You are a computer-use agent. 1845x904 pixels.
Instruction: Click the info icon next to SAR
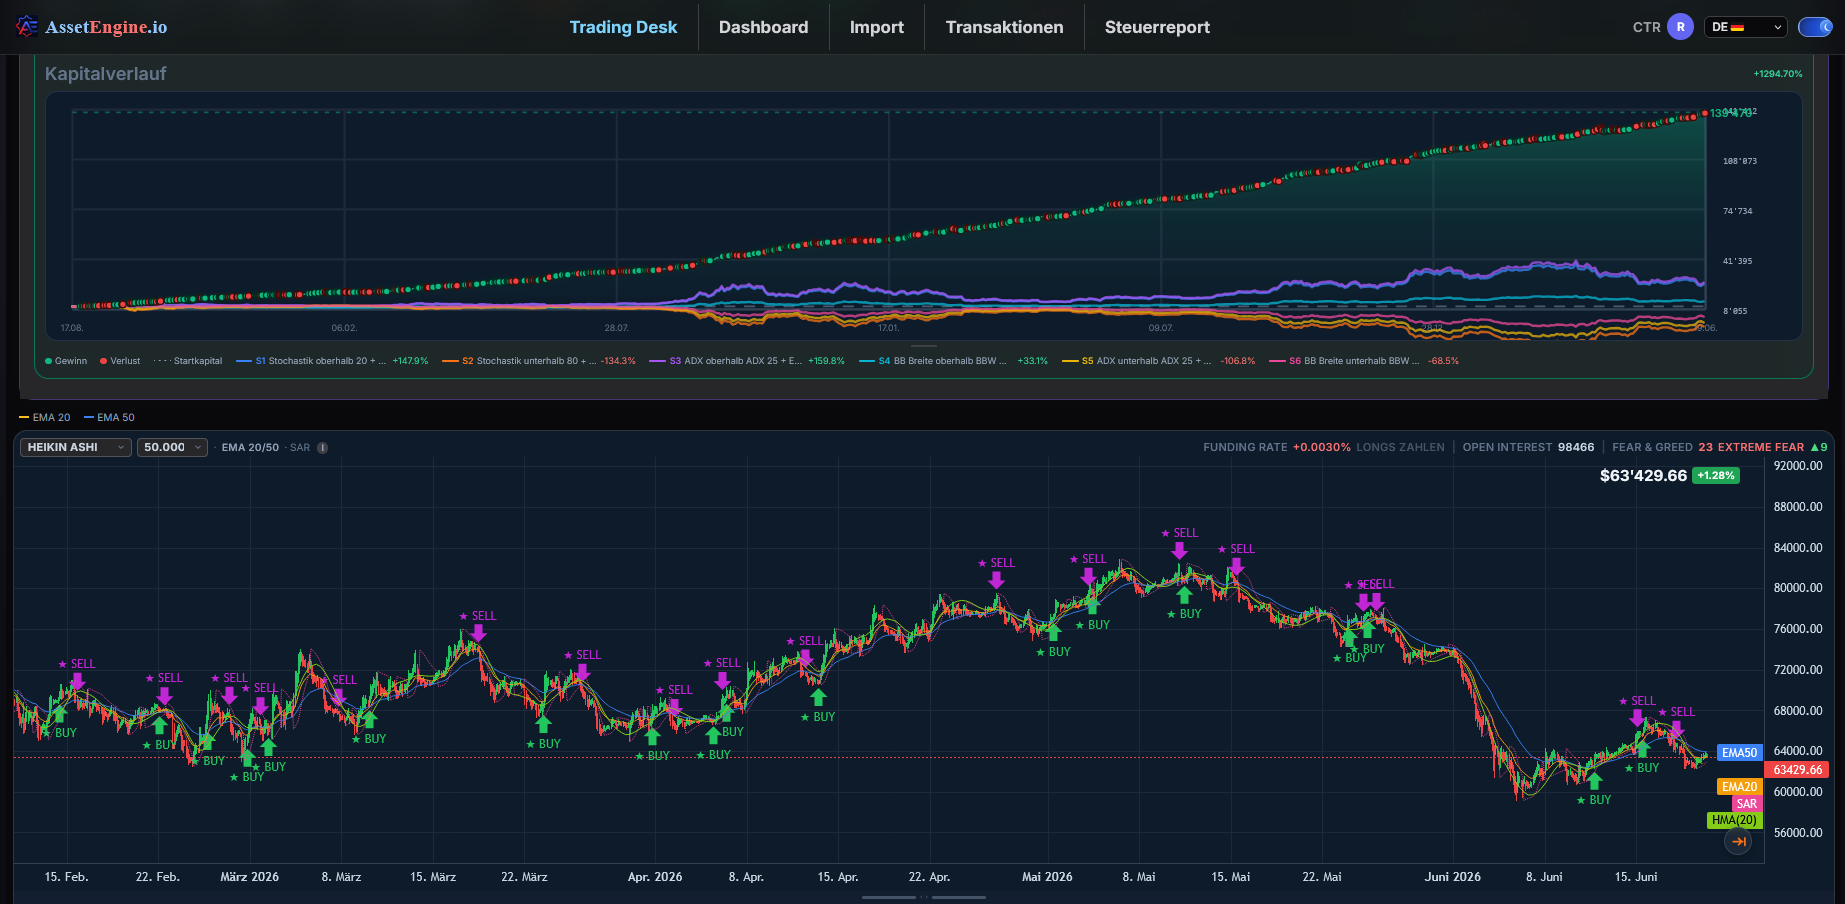point(322,448)
